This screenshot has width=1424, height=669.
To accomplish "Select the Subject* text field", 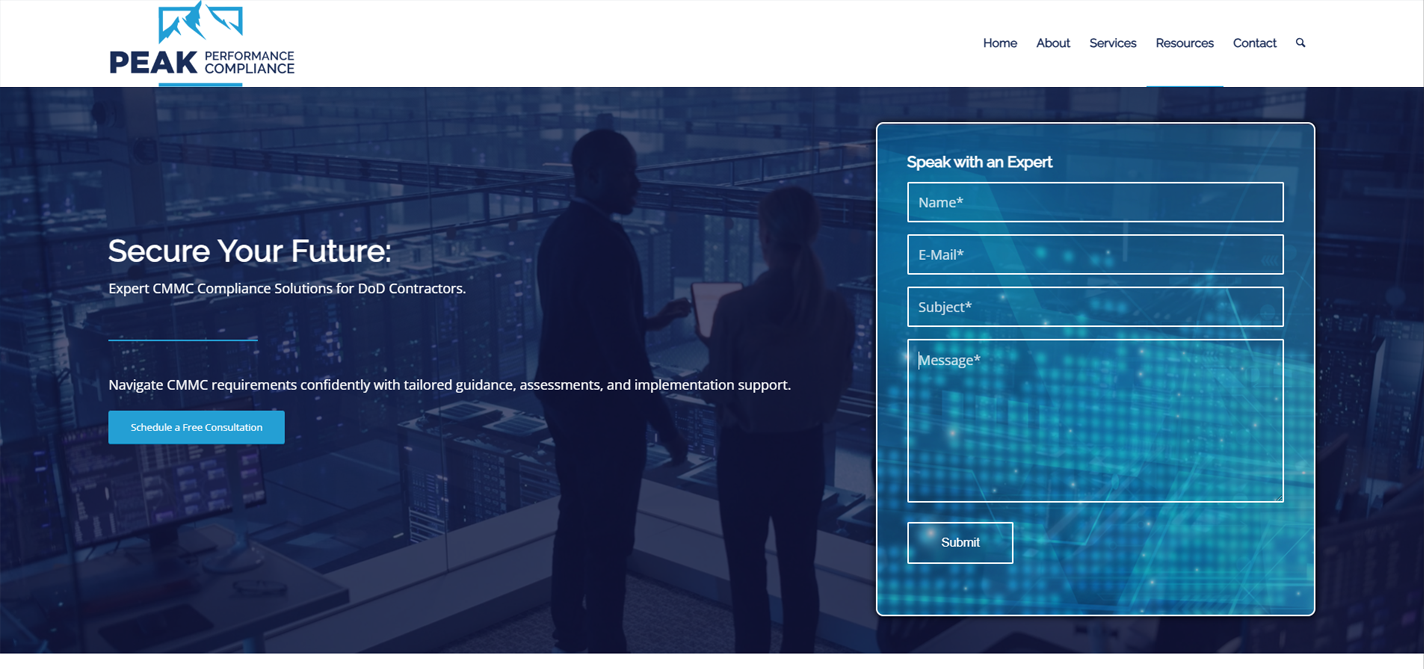I will coord(1095,307).
